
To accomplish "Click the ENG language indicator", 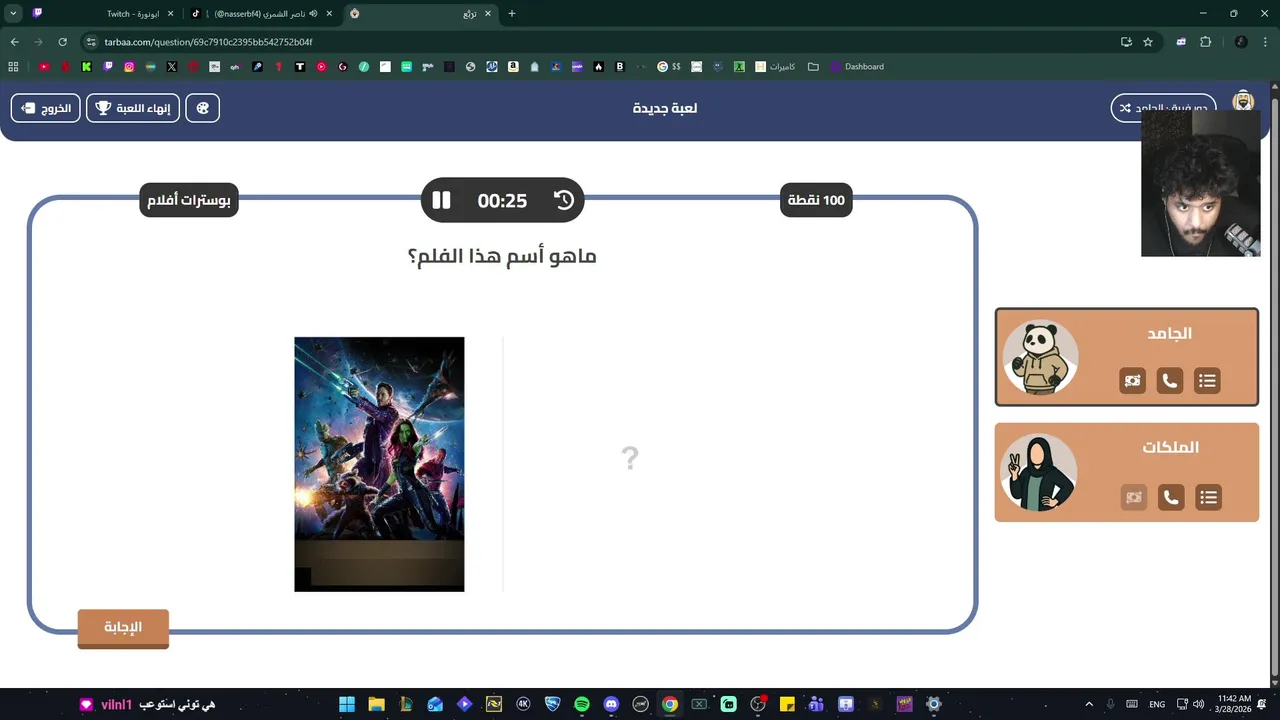I will click(1157, 704).
